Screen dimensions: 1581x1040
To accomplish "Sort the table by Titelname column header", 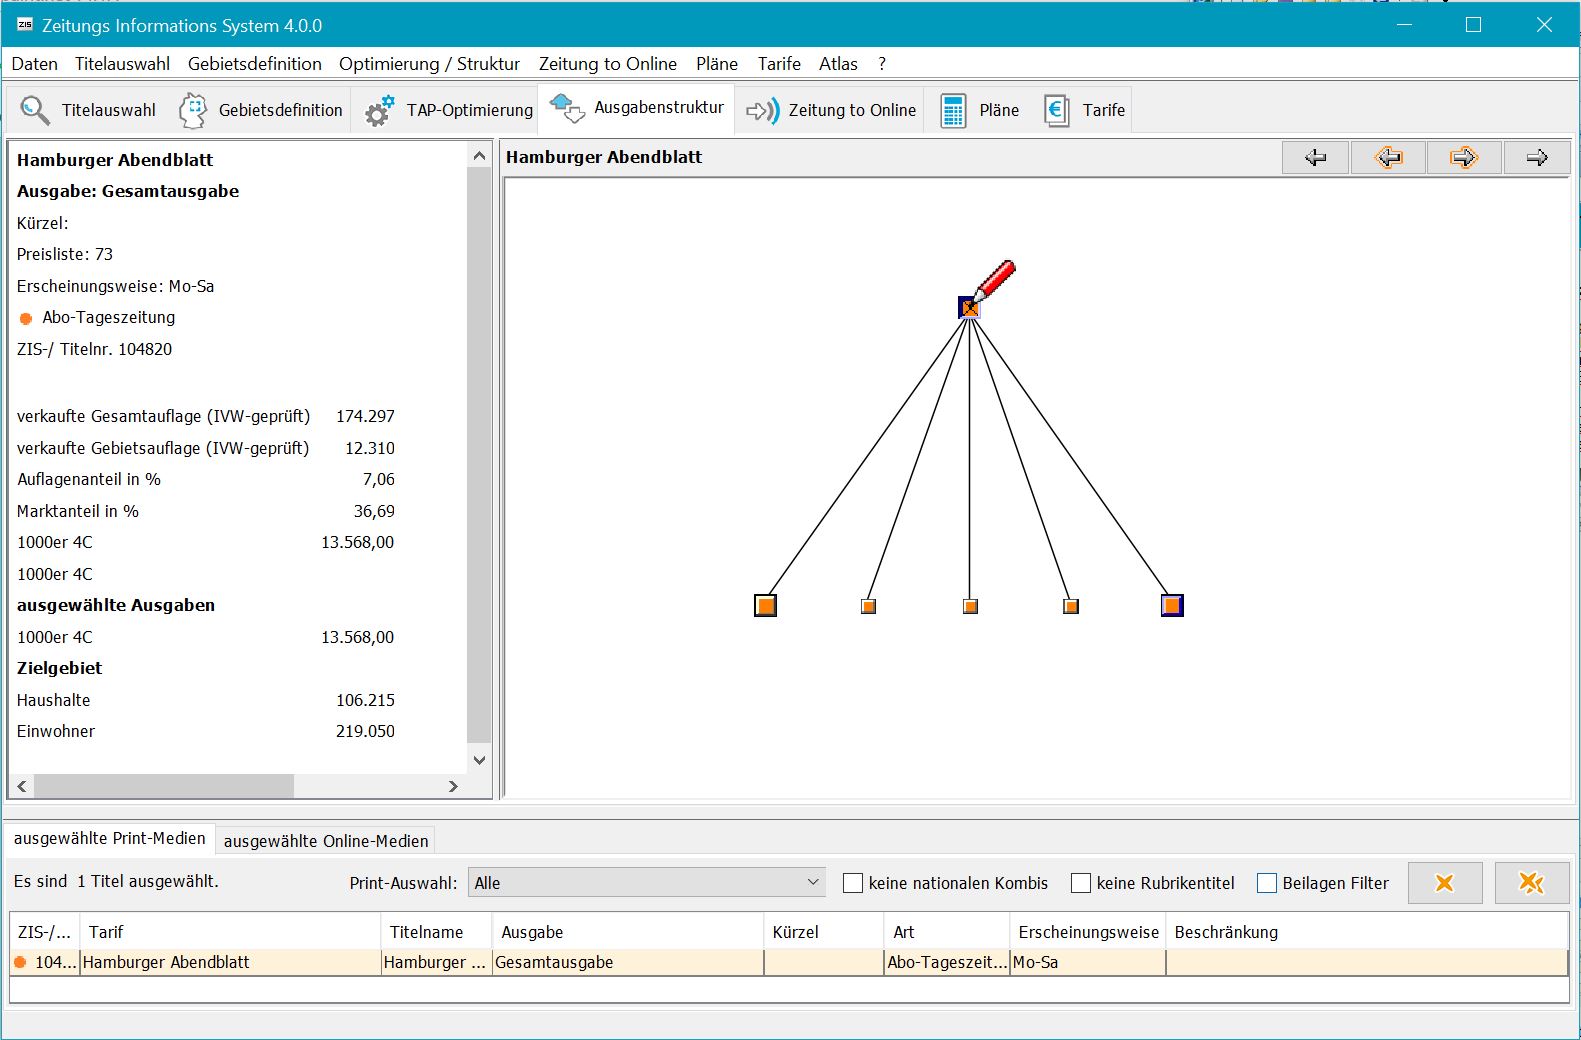I will (437, 932).
